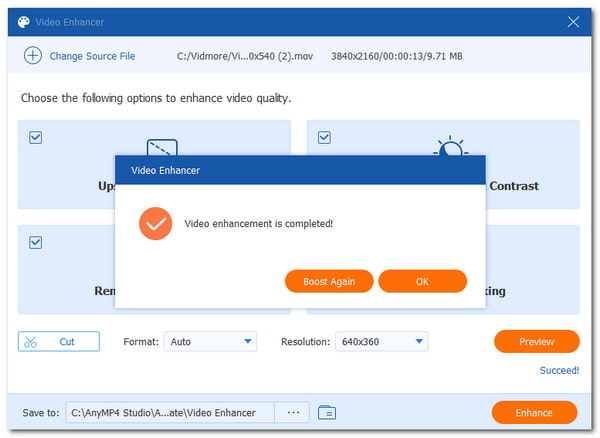Click the Save to path input field
The image size is (600, 438).
click(170, 412)
